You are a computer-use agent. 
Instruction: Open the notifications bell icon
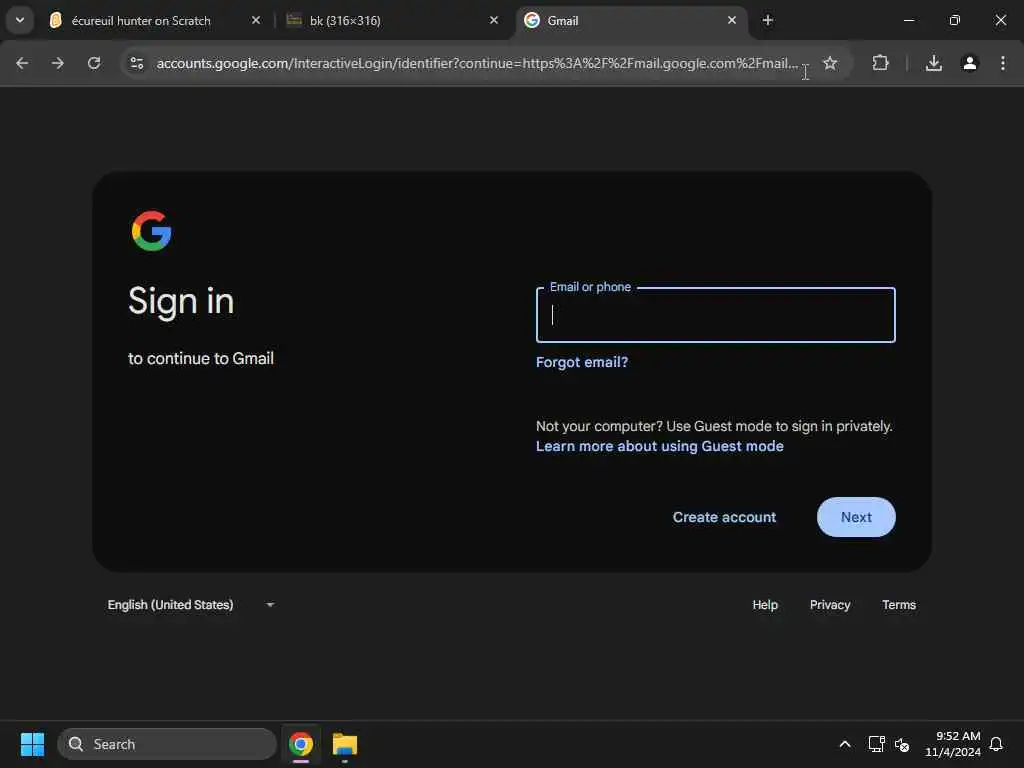tap(996, 744)
